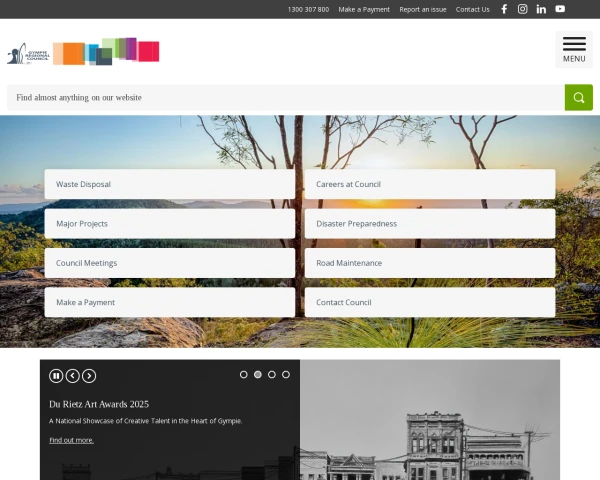
Task: Open the YouTube icon in header
Action: tap(560, 9)
